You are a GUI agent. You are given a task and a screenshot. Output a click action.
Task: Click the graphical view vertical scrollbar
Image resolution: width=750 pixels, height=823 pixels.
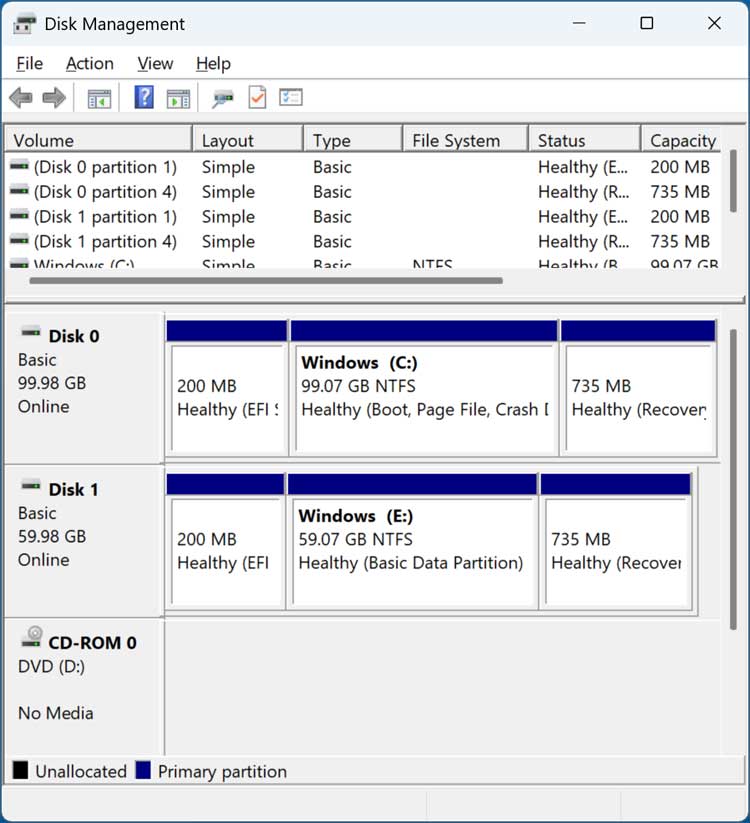[733, 479]
